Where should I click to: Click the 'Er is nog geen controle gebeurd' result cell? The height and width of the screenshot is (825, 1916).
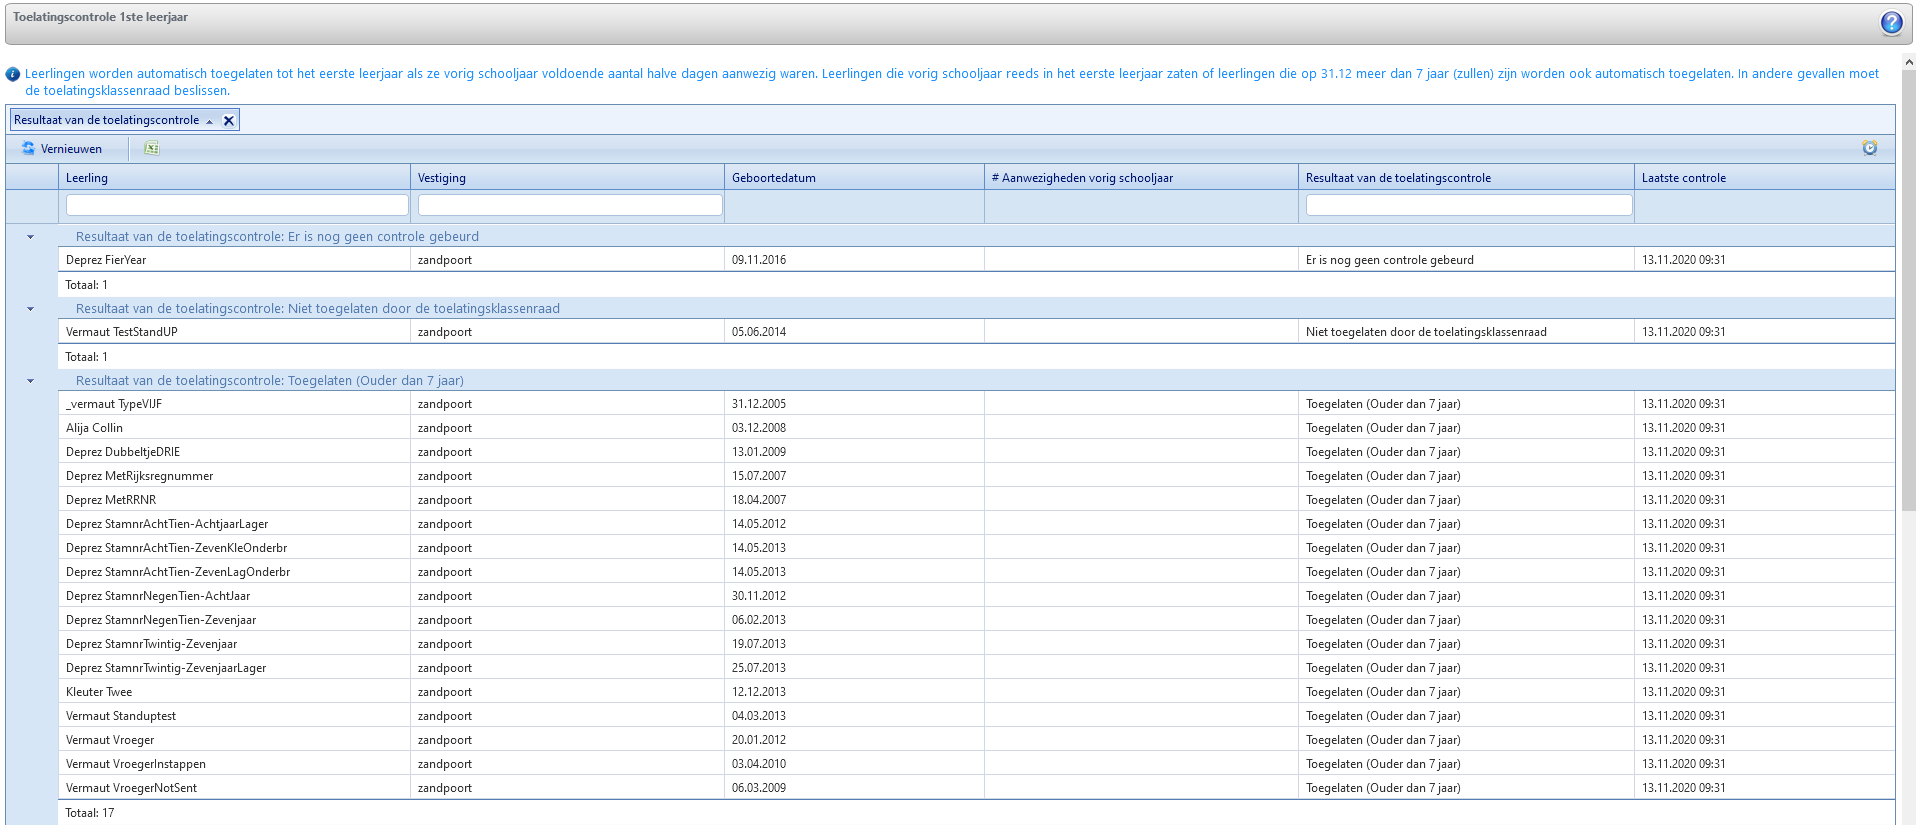click(x=1390, y=260)
